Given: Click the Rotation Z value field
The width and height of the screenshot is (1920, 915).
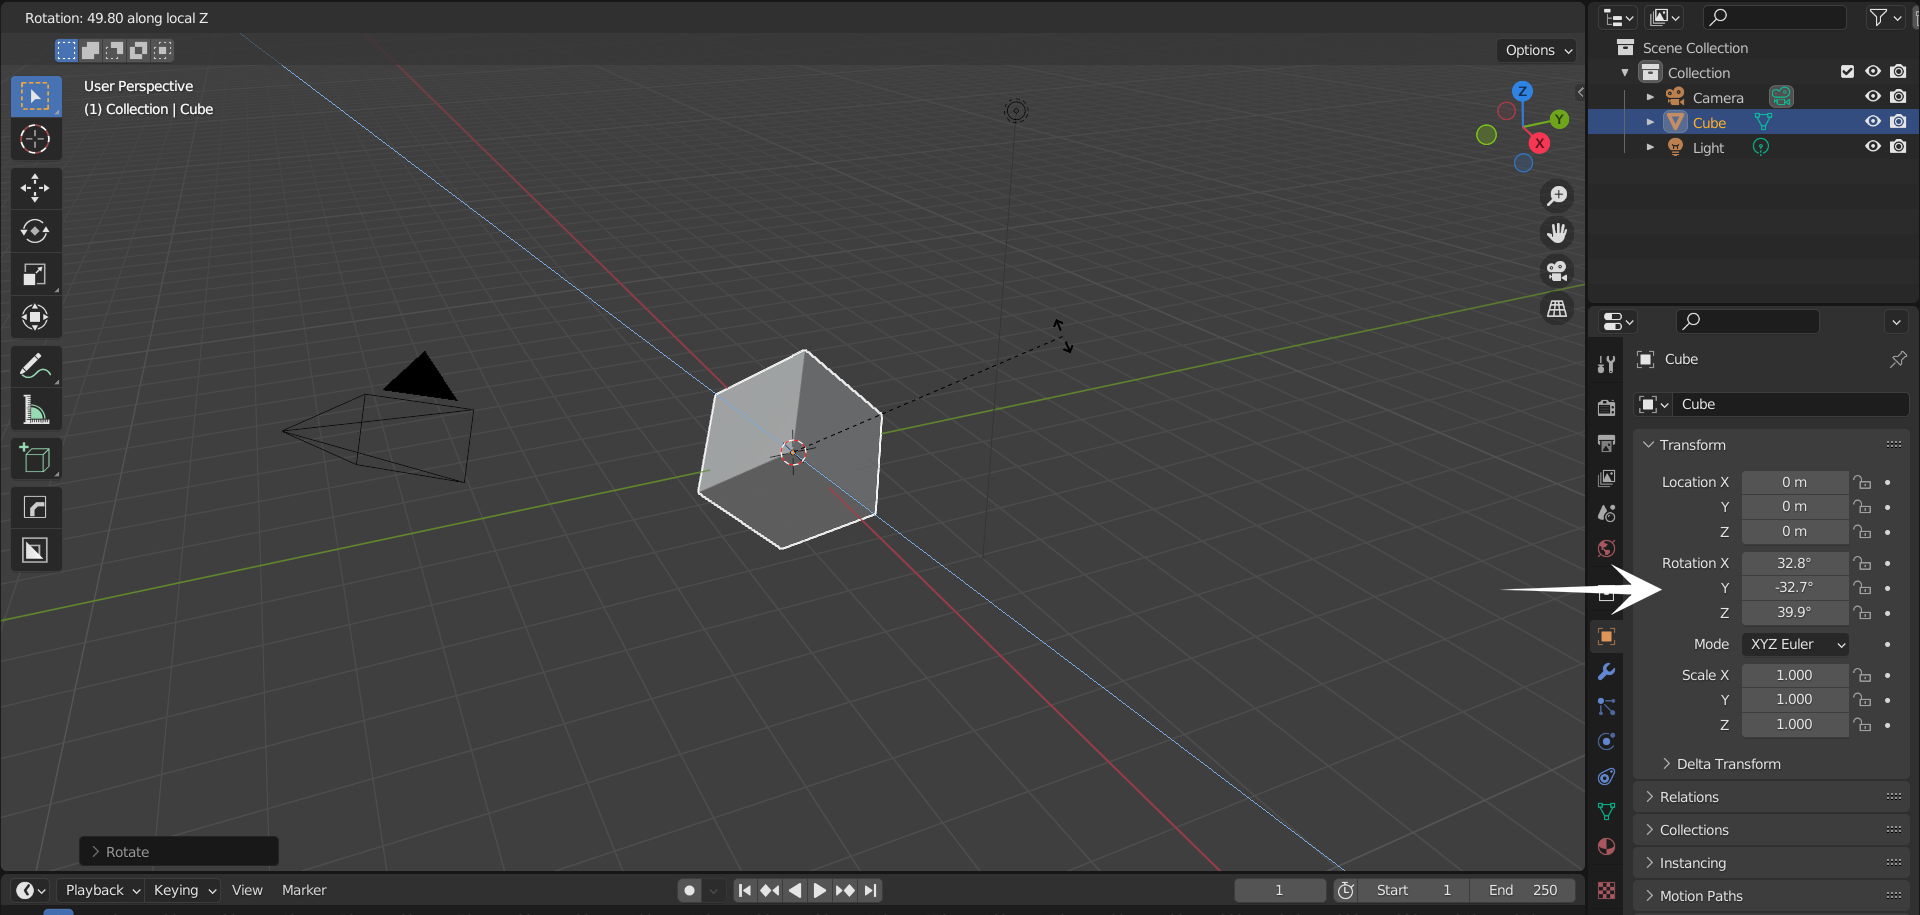Looking at the screenshot, I should click(x=1794, y=612).
